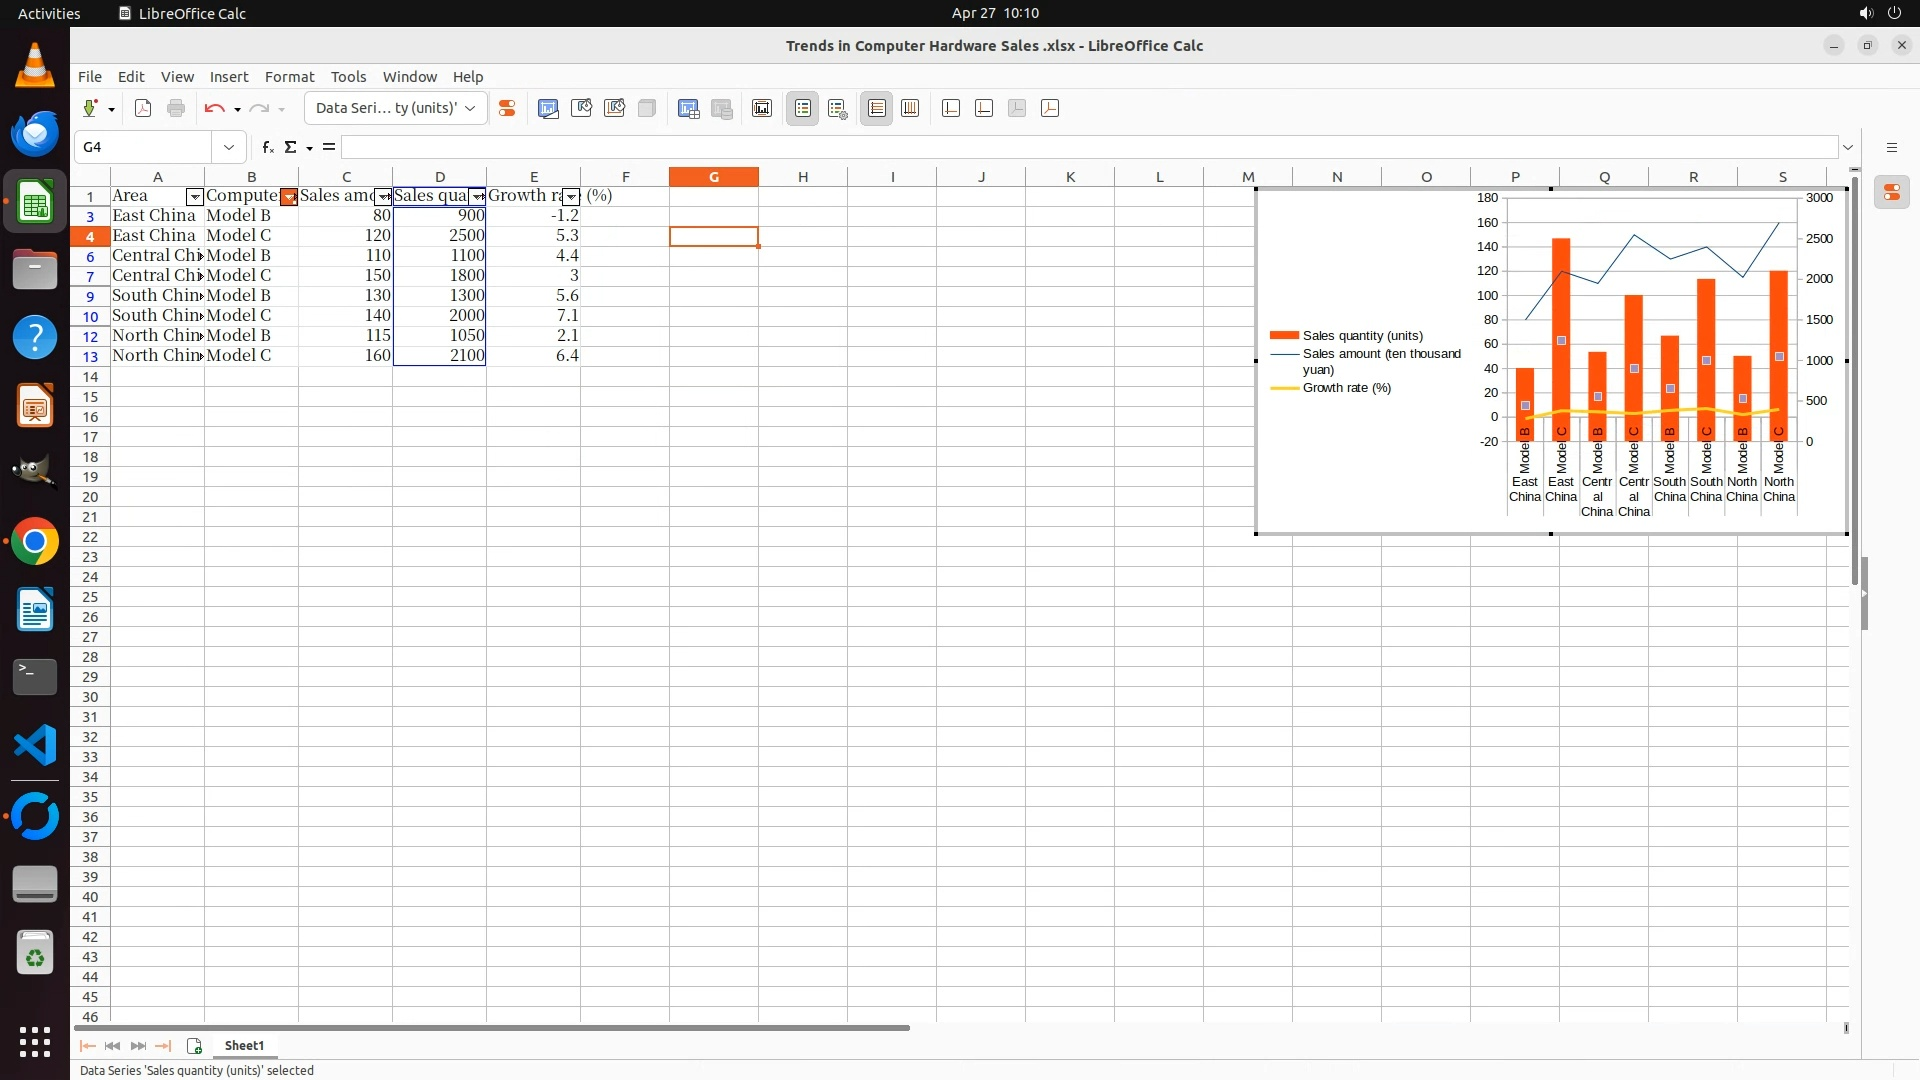Open the Insert menu
Viewport: 1920px width, 1080px height.
(228, 77)
